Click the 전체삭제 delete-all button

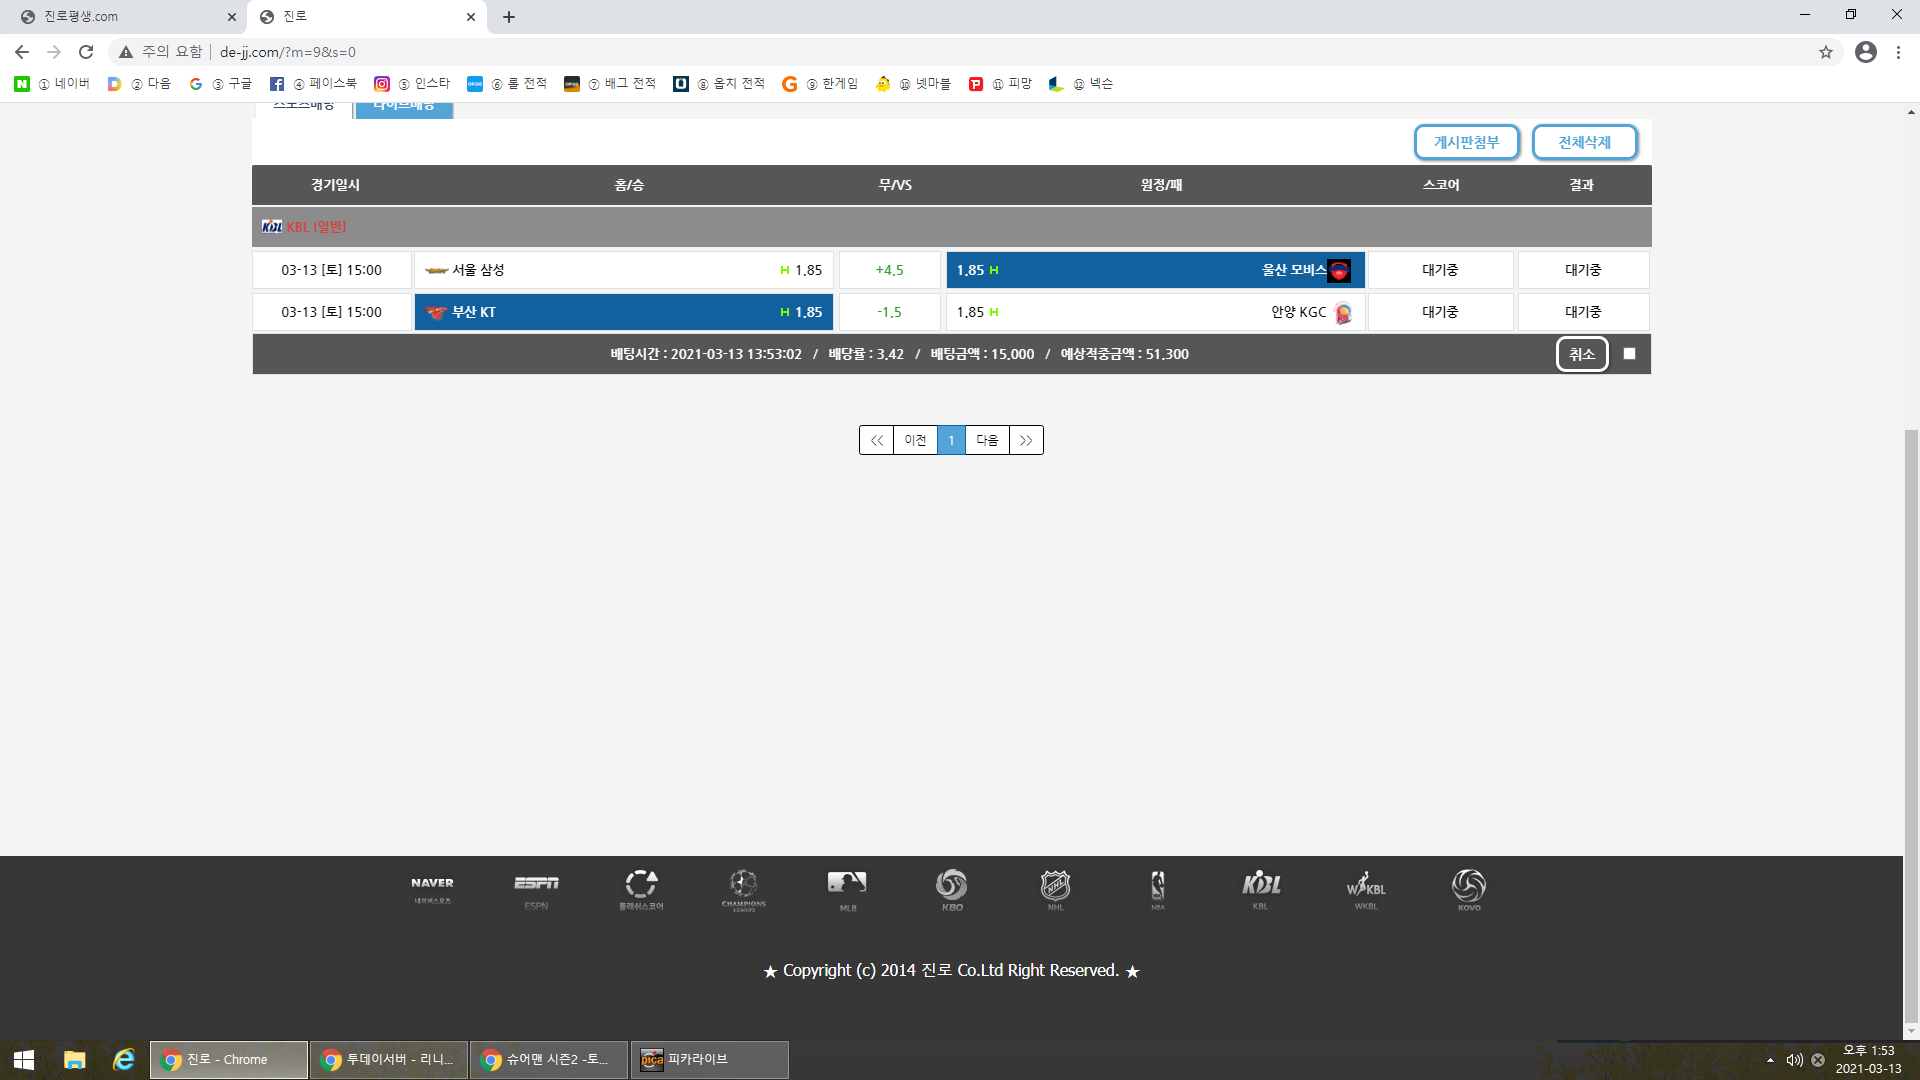1584,142
